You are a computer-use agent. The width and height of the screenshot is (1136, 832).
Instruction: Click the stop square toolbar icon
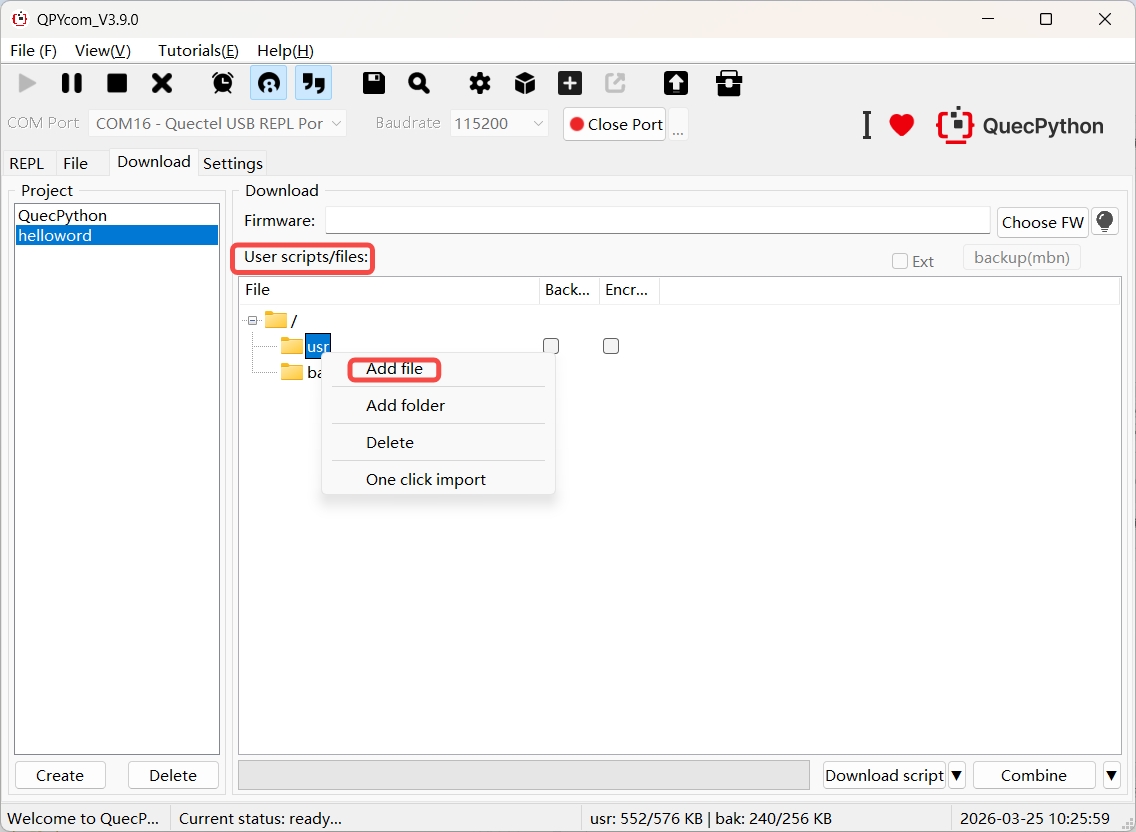coord(117,83)
